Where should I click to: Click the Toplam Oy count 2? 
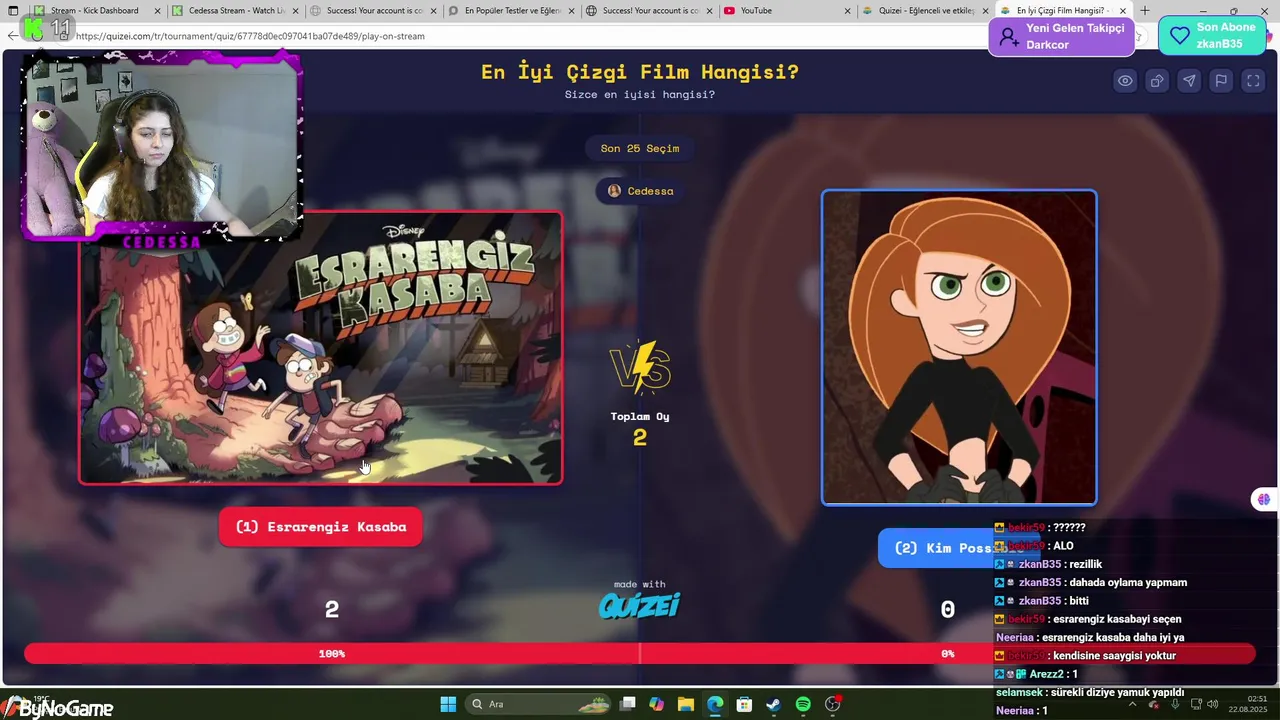640,437
